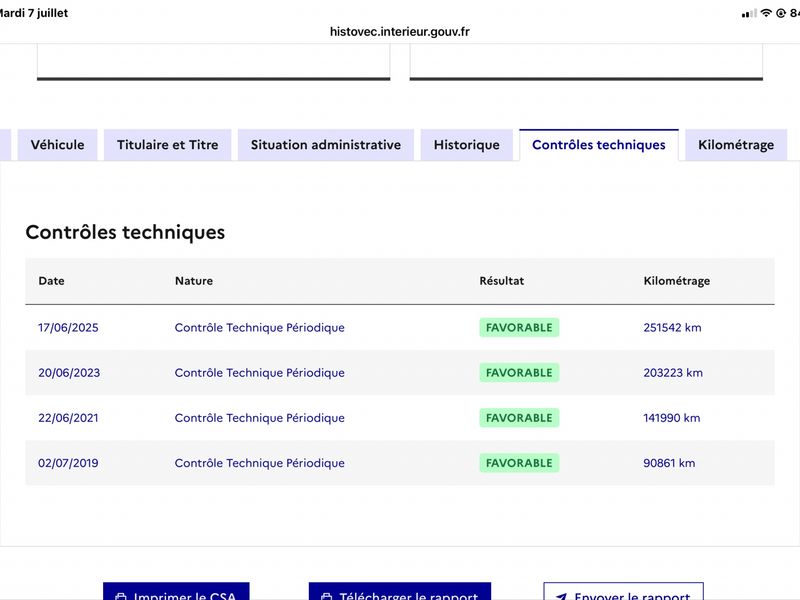Click the 141990 km mileage entry
800x600 pixels.
[671, 418]
